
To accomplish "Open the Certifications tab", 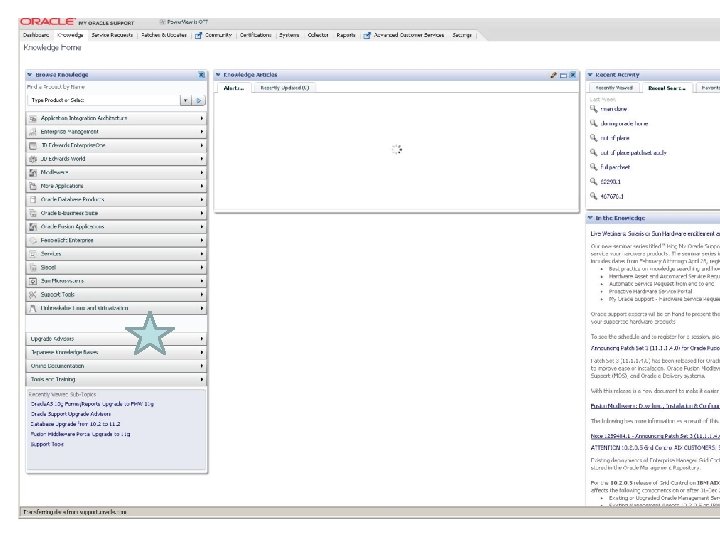I will (x=255, y=35).
